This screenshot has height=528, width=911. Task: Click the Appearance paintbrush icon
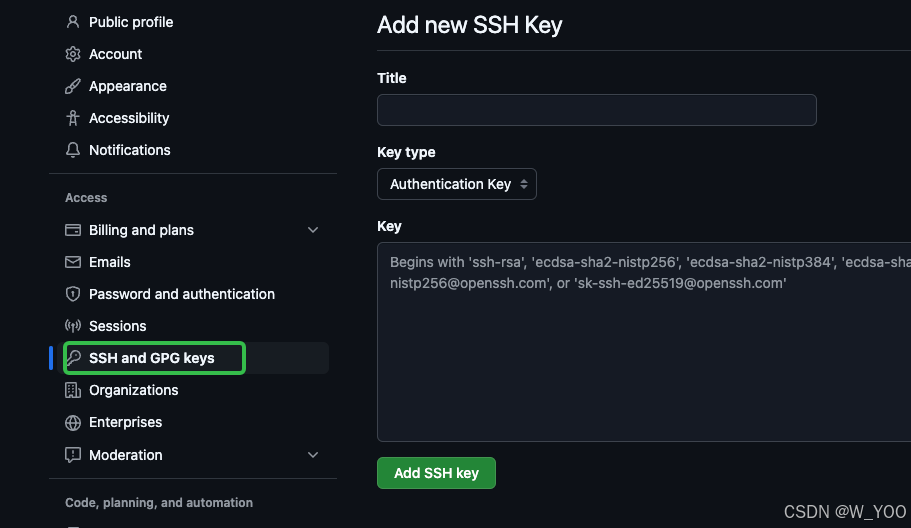point(73,86)
